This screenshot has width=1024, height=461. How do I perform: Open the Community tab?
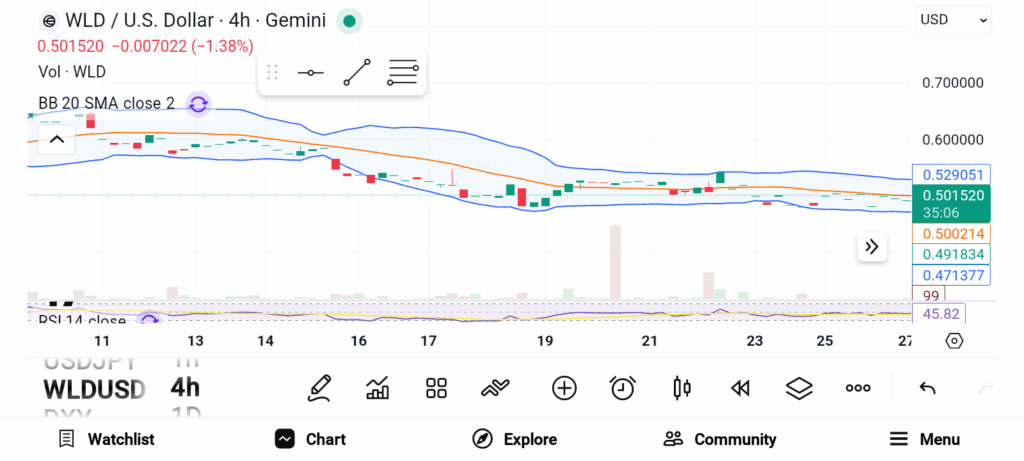(x=720, y=439)
